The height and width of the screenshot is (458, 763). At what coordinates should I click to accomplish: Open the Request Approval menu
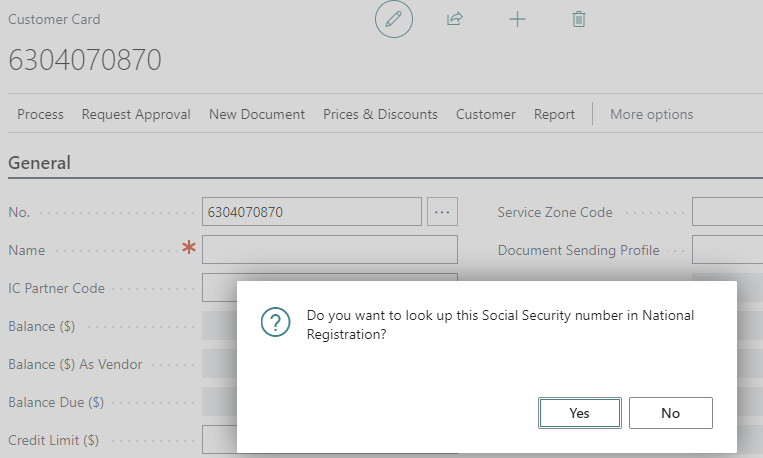tap(136, 114)
